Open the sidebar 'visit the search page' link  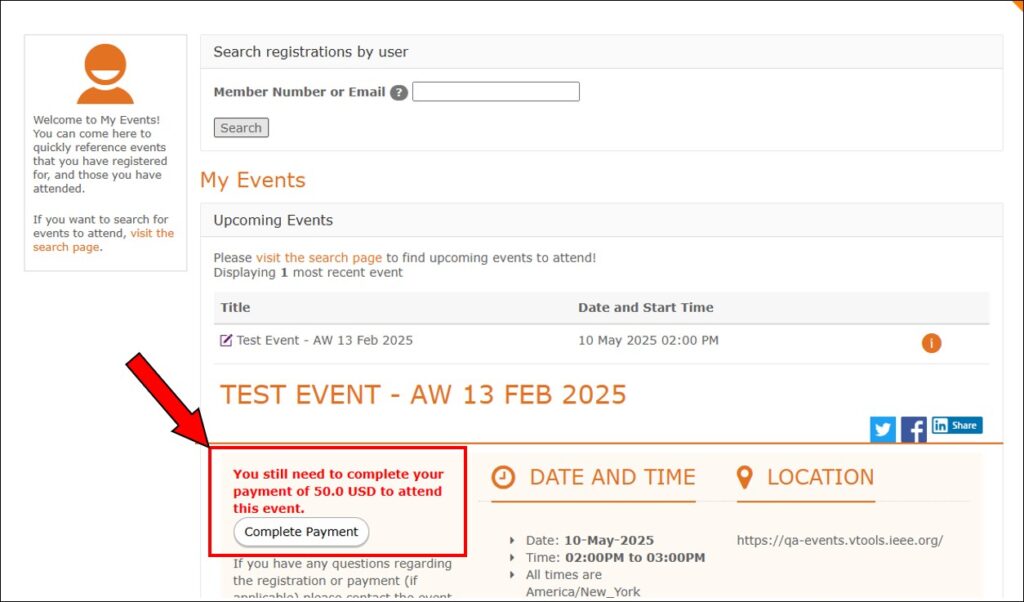pos(103,240)
